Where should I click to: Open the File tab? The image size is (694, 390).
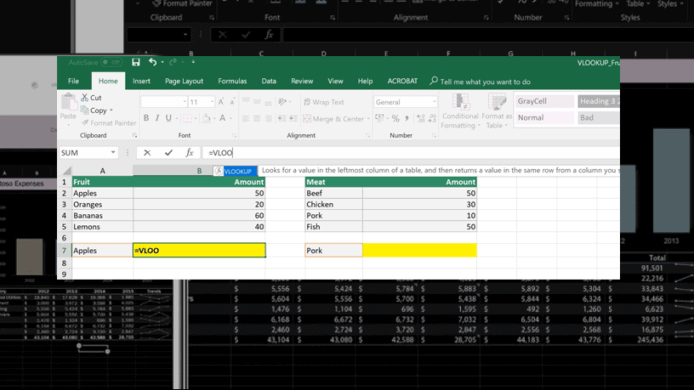click(x=73, y=81)
